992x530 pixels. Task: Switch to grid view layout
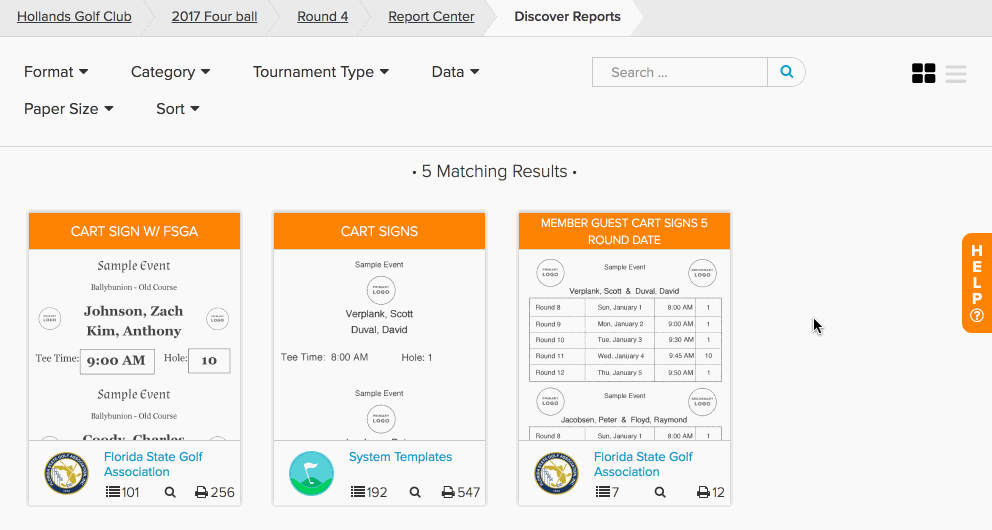pos(924,73)
